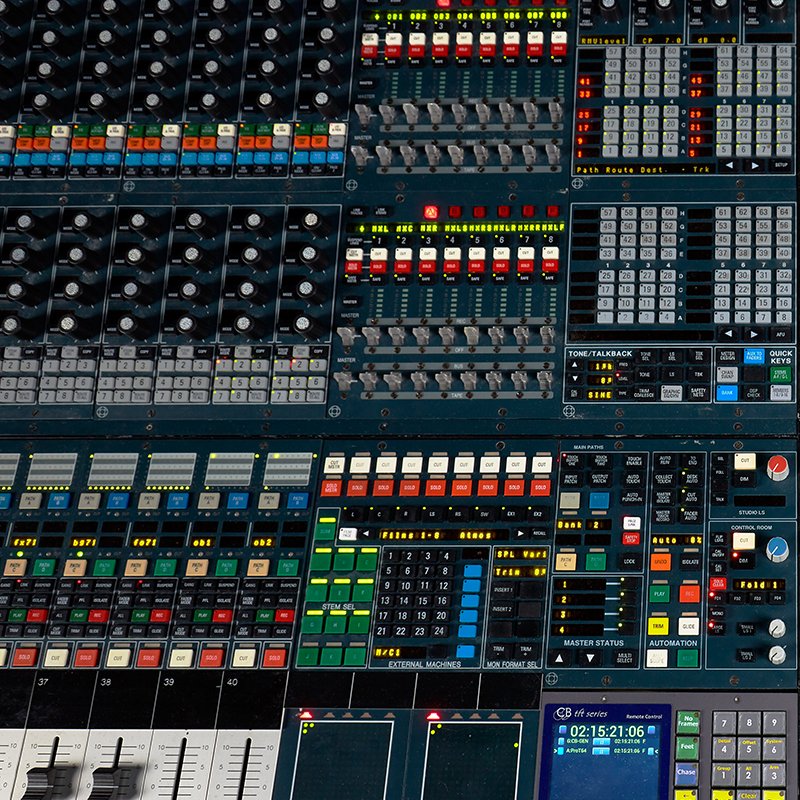This screenshot has height=800, width=800.
Task: Tap the timecode 02:15:21:06 on remote screen
Action: point(607,731)
